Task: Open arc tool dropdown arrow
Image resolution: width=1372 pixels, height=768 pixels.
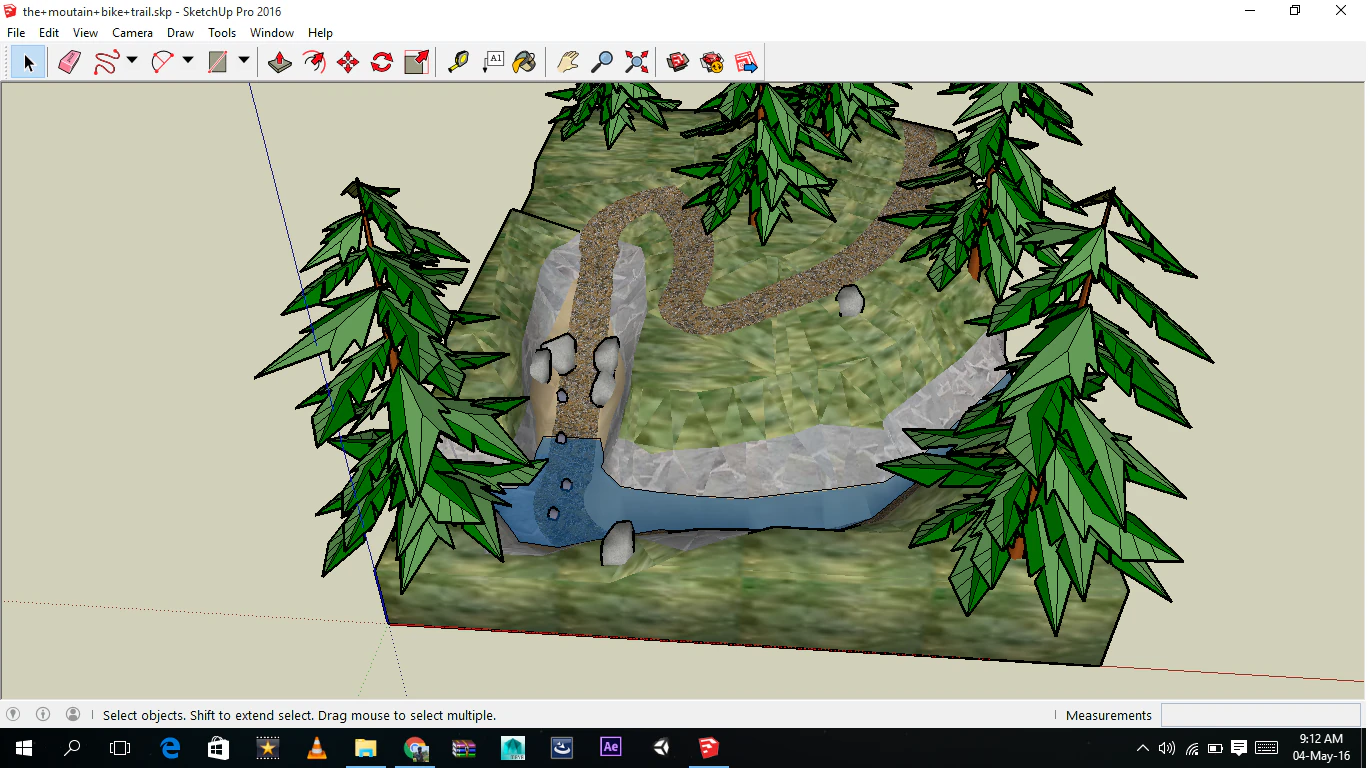Action: click(188, 62)
